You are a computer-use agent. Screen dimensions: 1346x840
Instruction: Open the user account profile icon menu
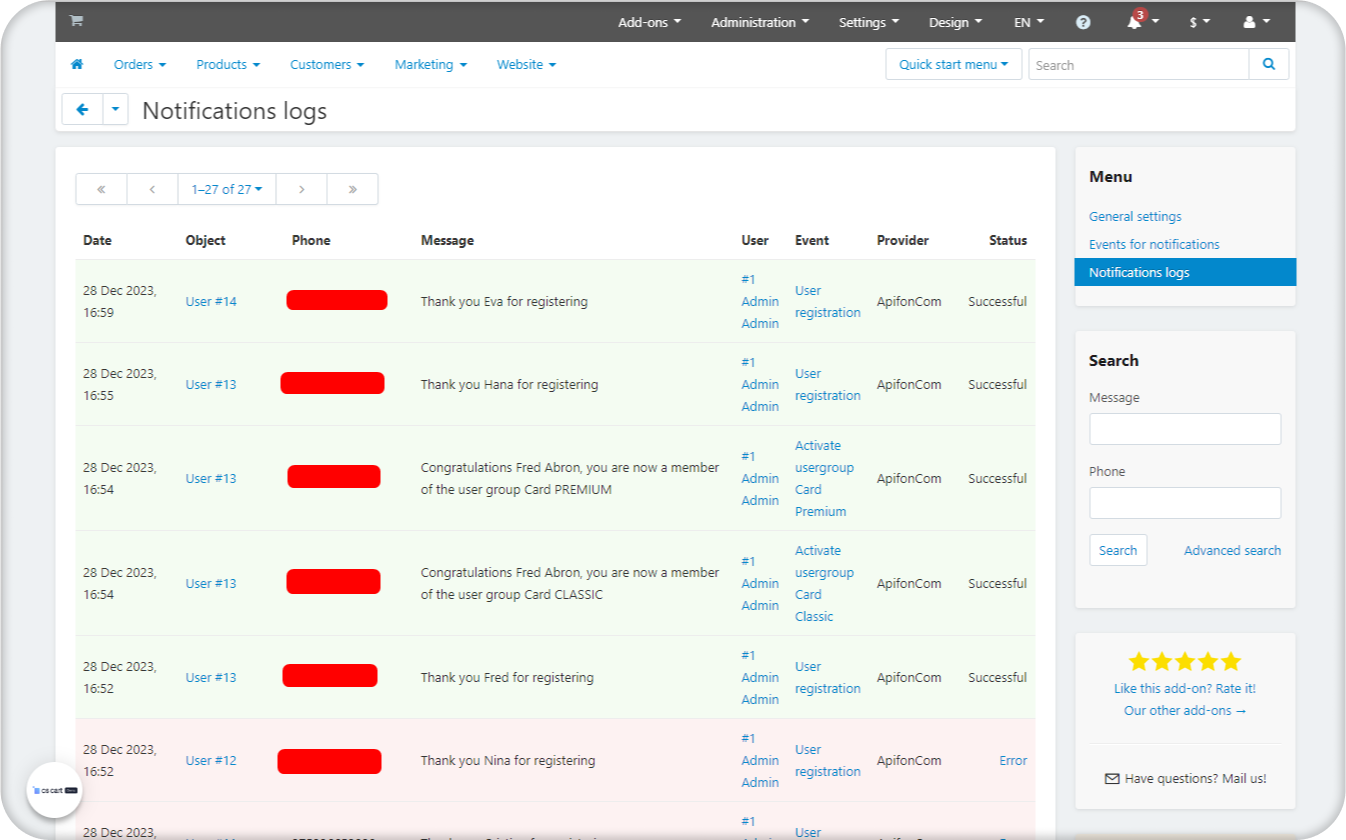(x=1256, y=22)
